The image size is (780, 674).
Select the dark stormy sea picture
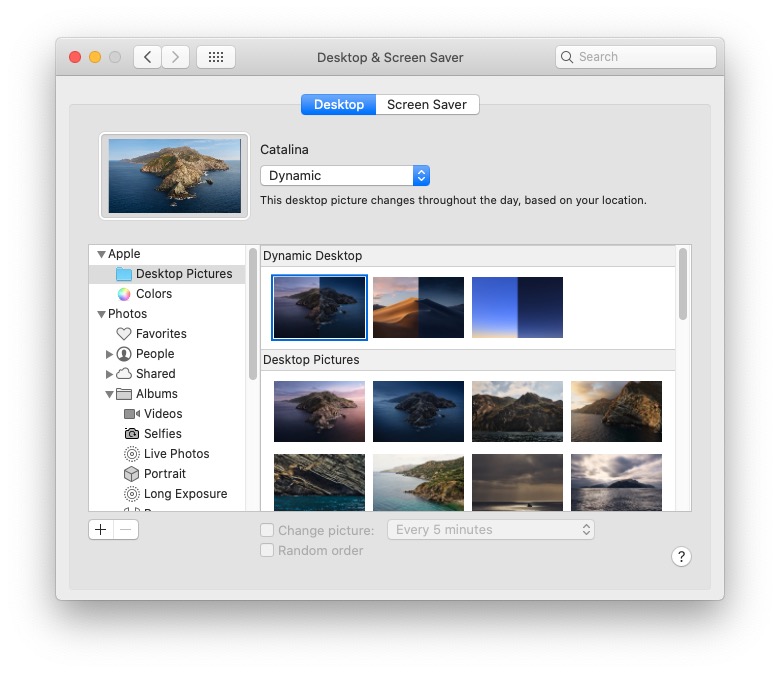(x=517, y=482)
